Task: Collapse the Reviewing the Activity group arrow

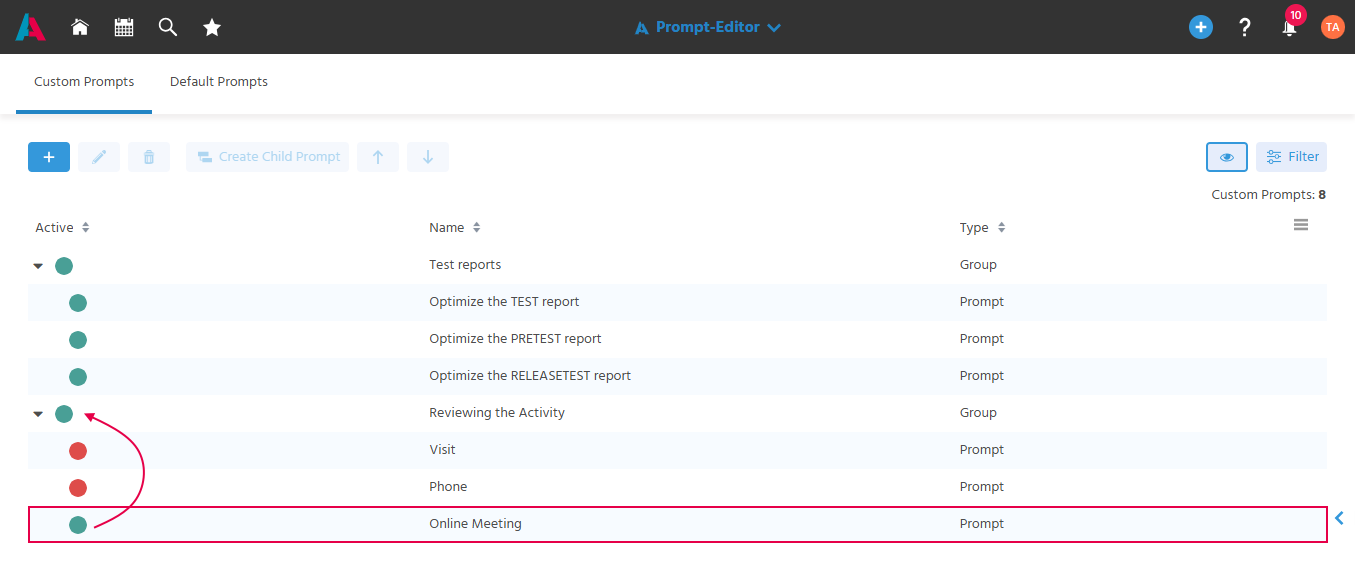Action: (38, 414)
